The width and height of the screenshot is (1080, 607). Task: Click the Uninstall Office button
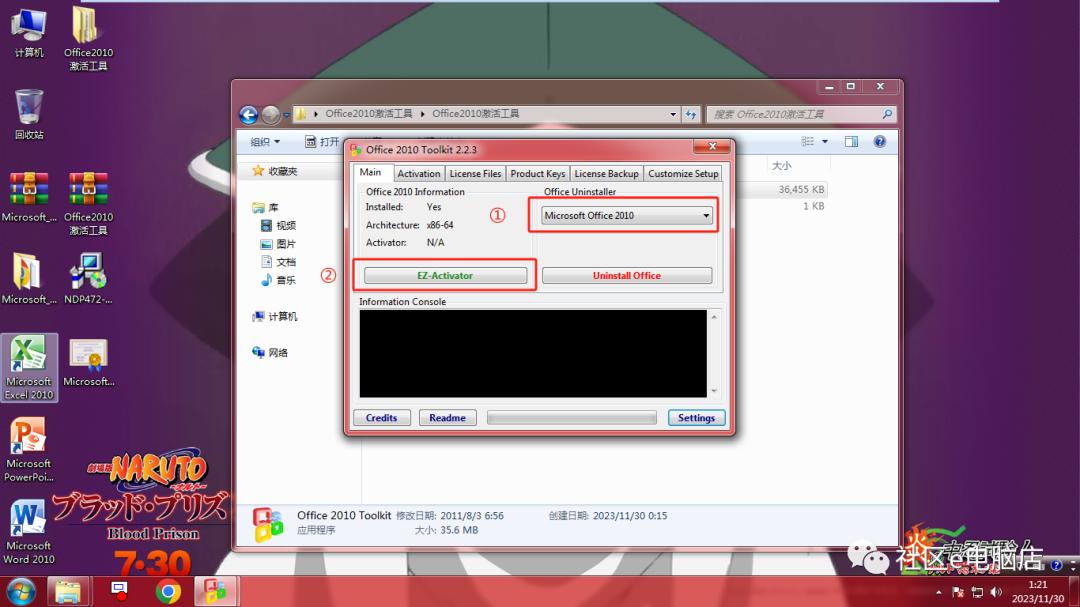click(x=627, y=276)
